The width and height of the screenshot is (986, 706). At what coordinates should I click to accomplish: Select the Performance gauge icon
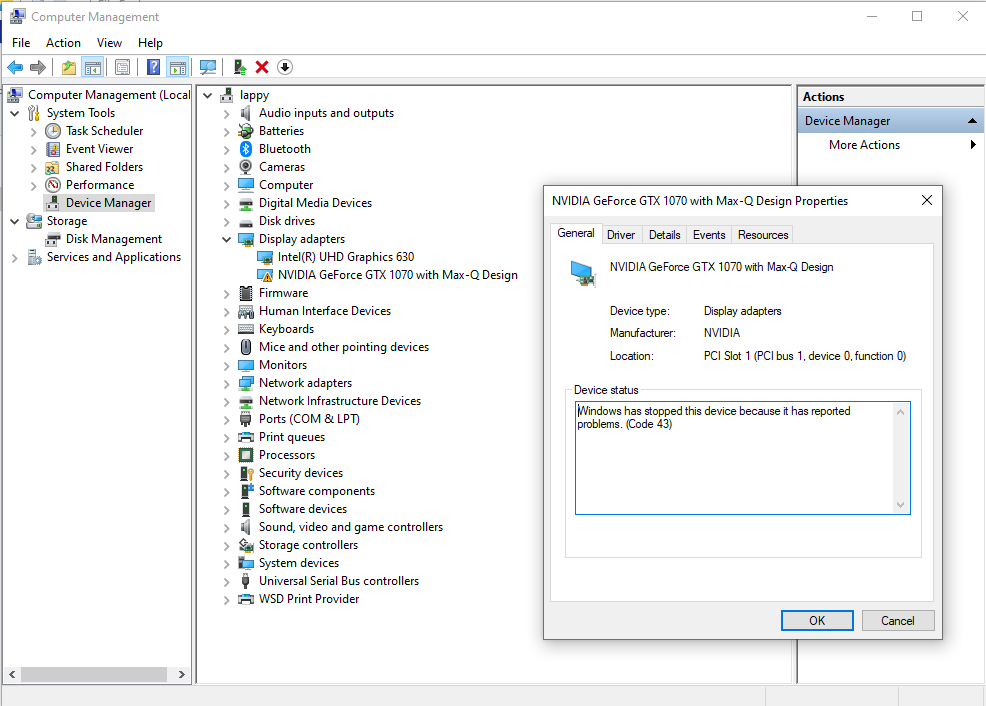coord(53,185)
